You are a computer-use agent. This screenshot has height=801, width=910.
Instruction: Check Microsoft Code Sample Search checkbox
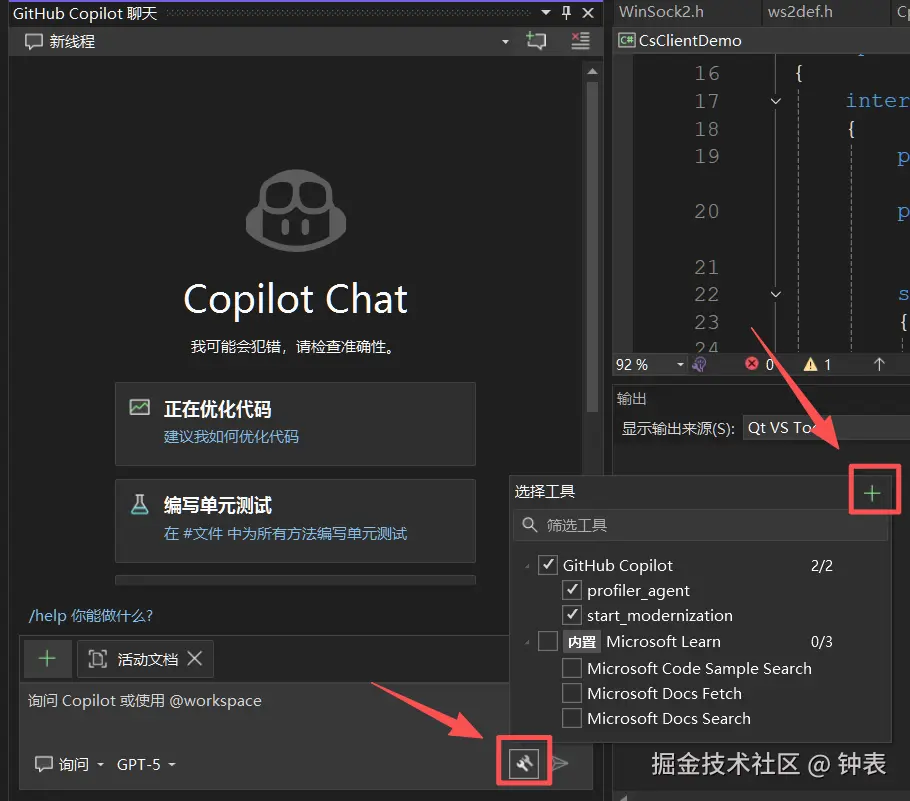pos(572,668)
